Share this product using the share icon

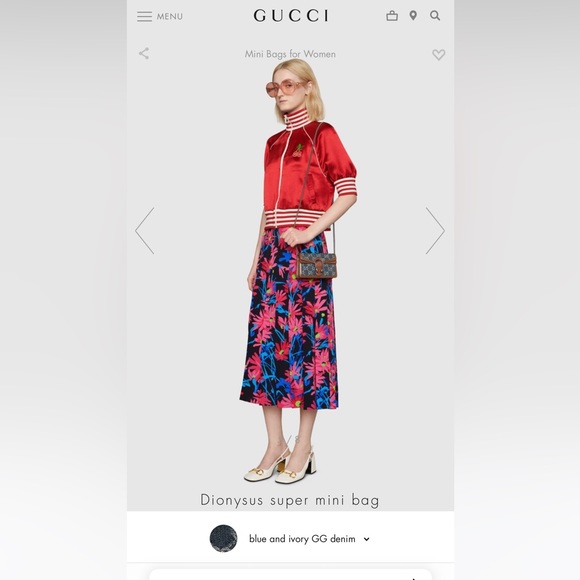coord(144,53)
